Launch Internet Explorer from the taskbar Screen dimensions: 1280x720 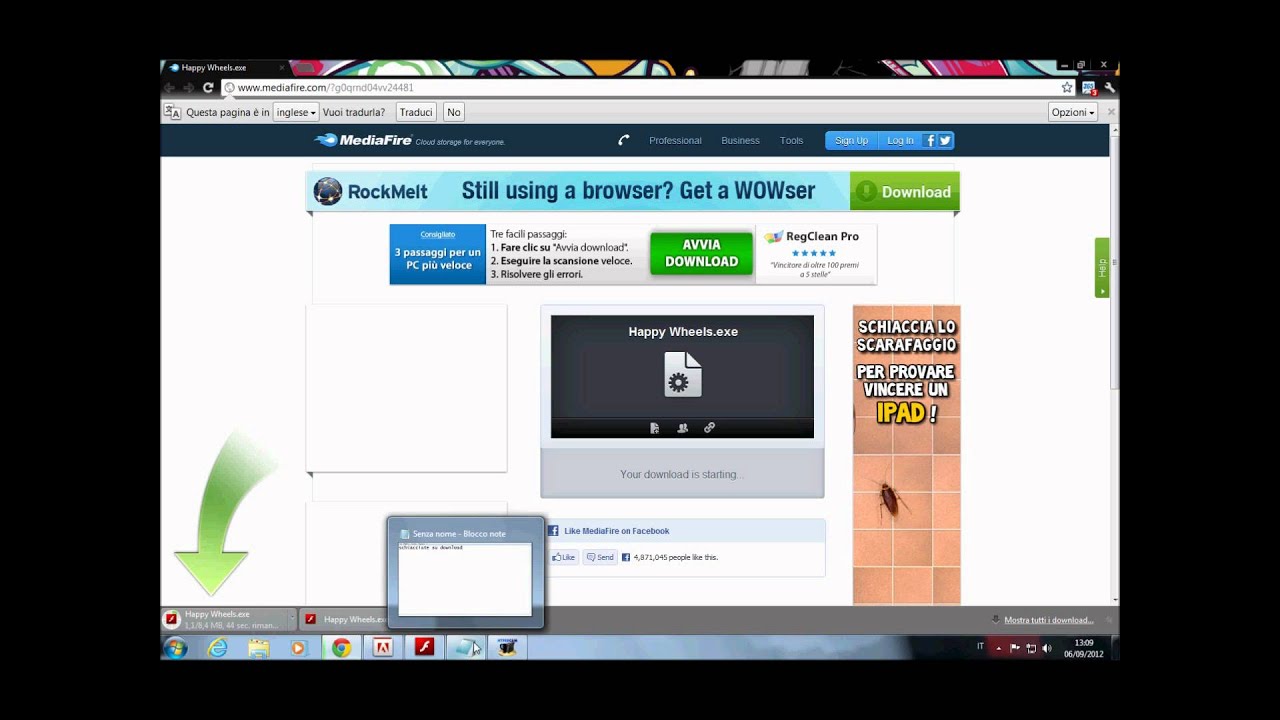217,648
